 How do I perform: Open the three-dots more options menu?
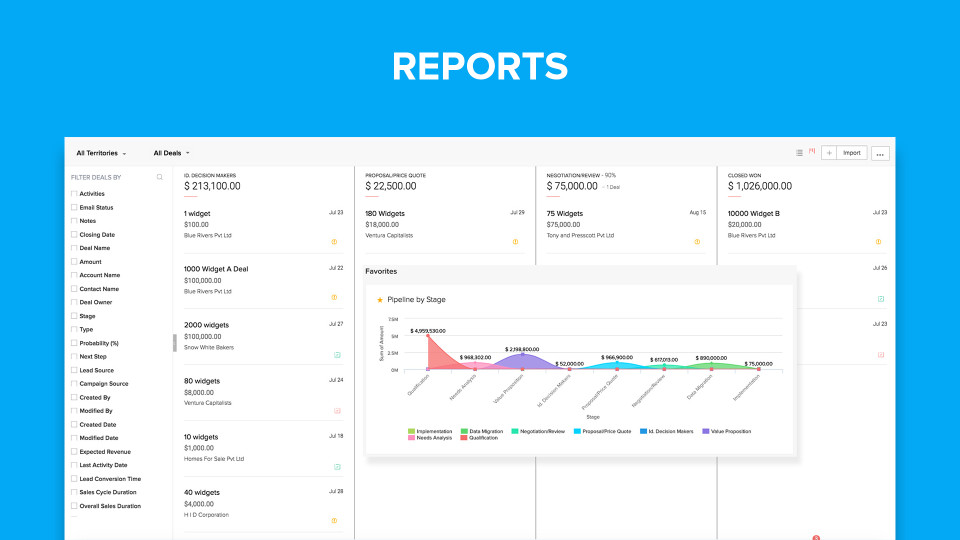click(x=880, y=154)
